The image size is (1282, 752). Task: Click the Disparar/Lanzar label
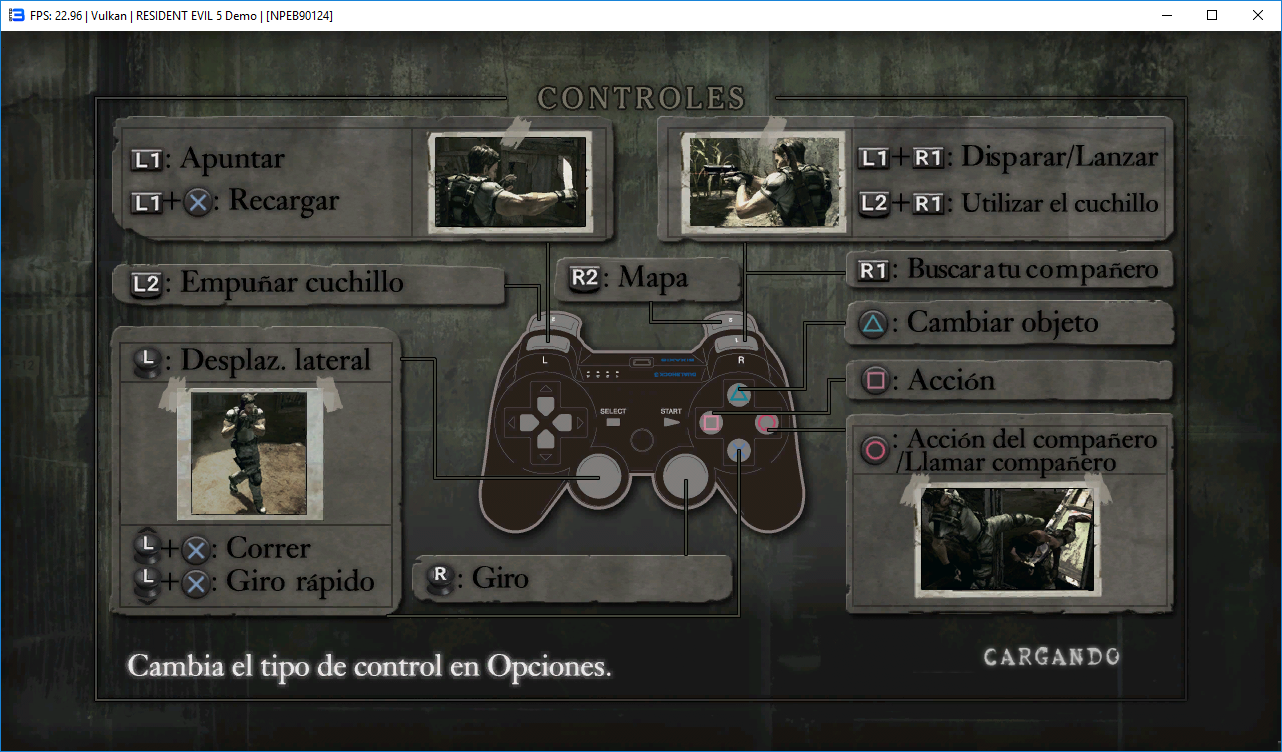(1059, 157)
